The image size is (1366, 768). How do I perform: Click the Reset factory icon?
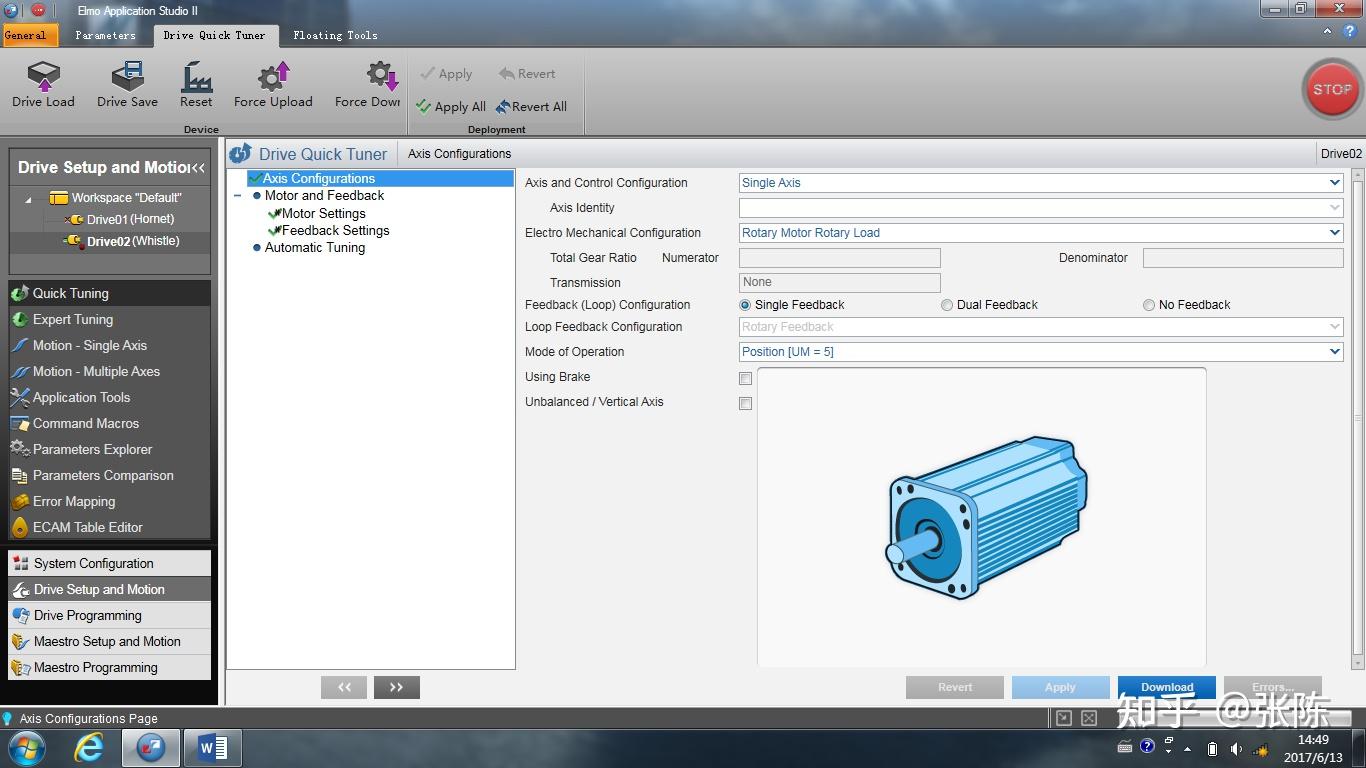click(x=196, y=77)
